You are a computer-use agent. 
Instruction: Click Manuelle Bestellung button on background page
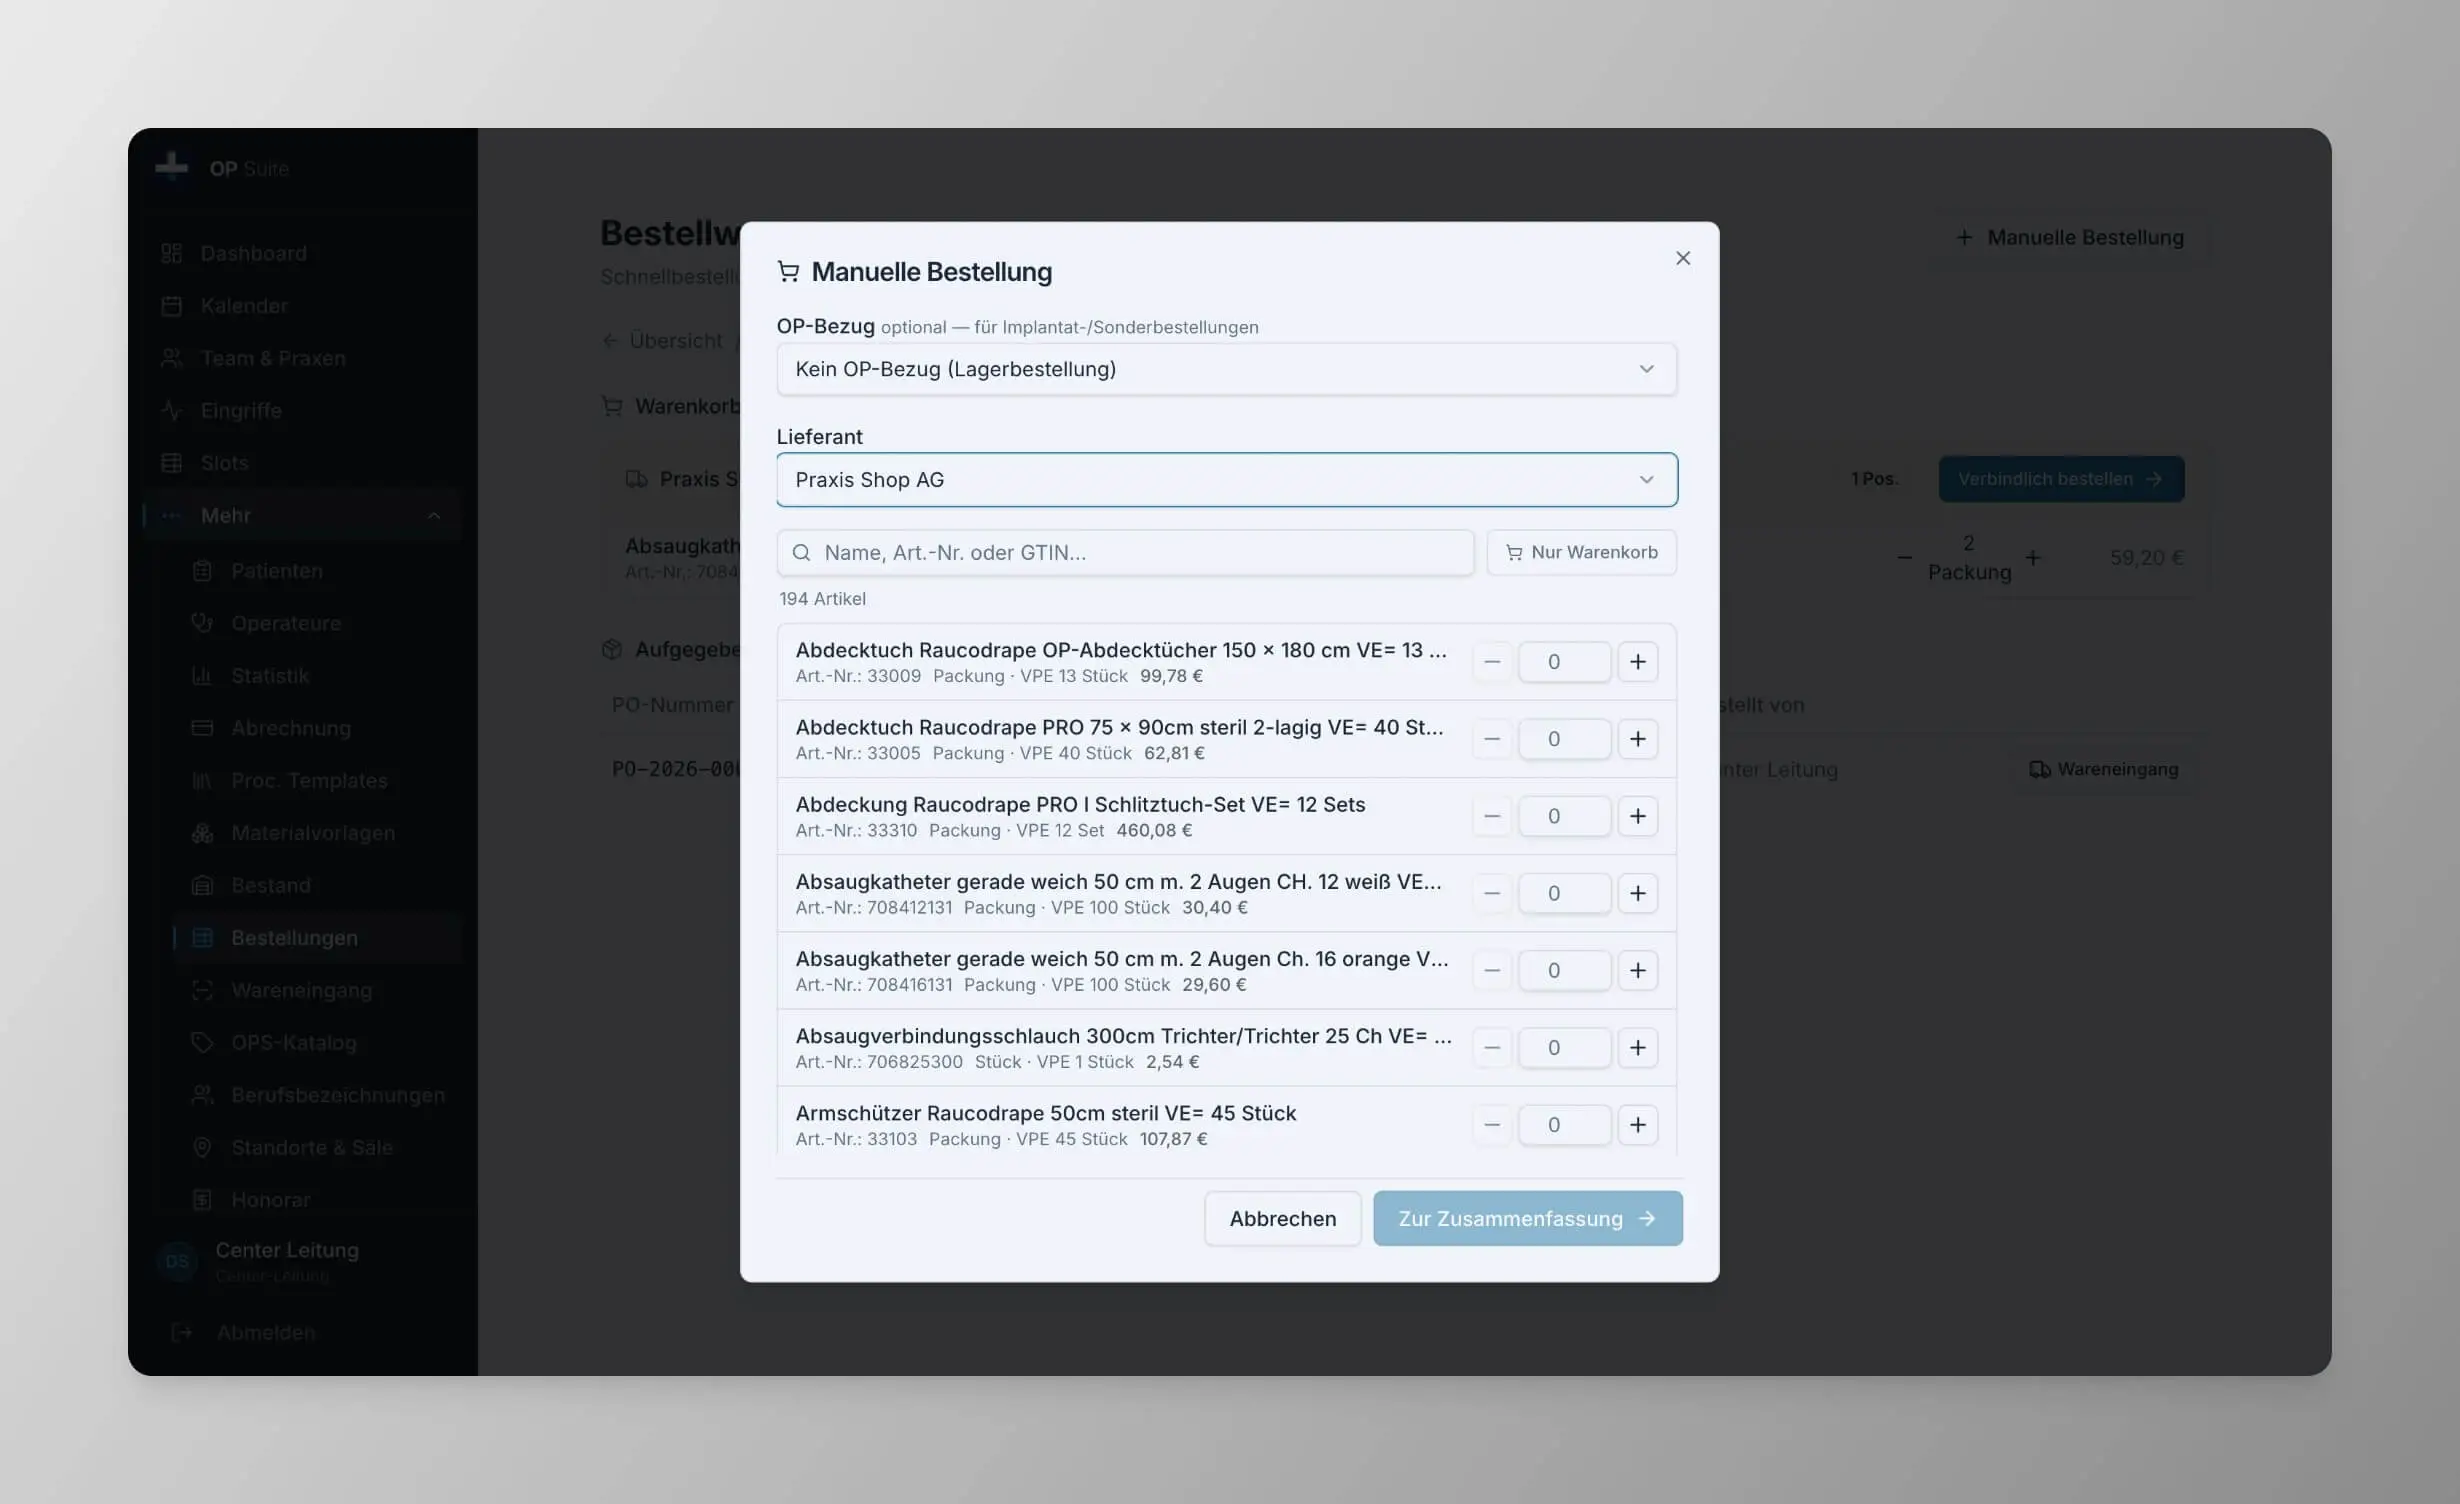2069,237
